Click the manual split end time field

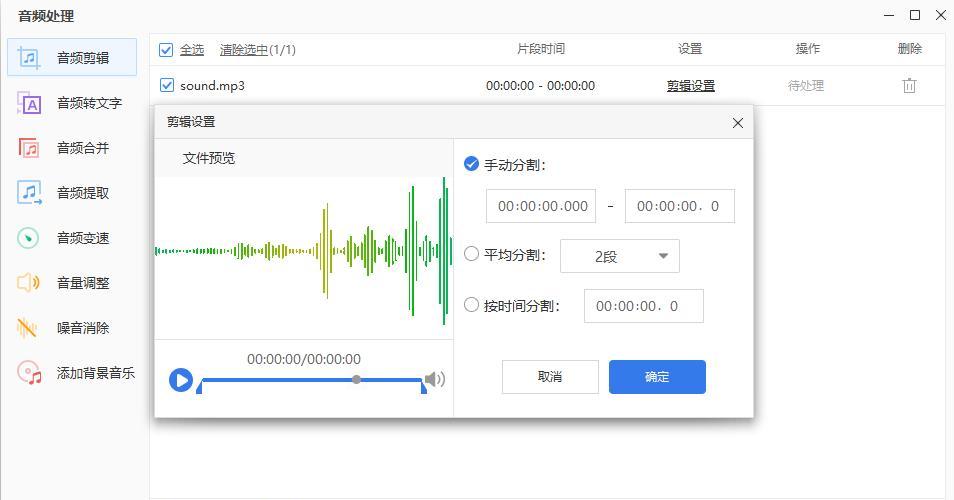tap(680, 206)
